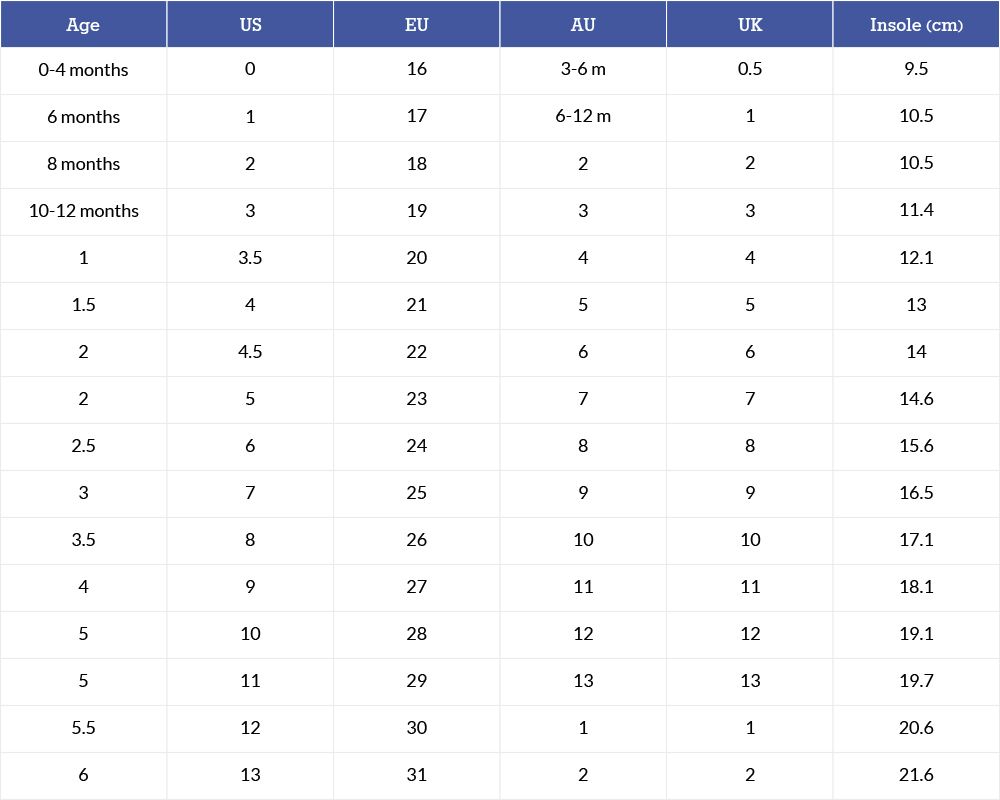This screenshot has width=1000, height=800.
Task: Select the UK size 0.5 cell
Action: [x=749, y=70]
